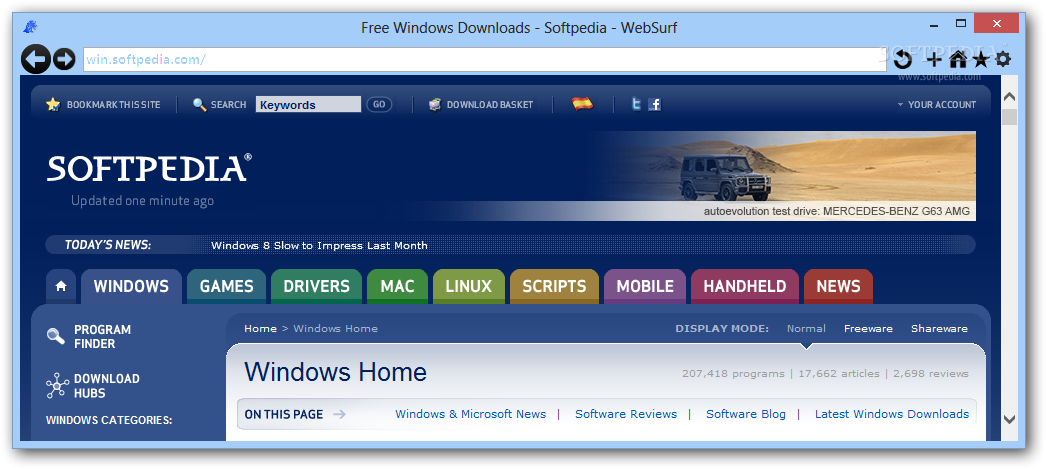Switch language via Spanish flag icon
The width and height of the screenshot is (1046, 469).
(582, 103)
